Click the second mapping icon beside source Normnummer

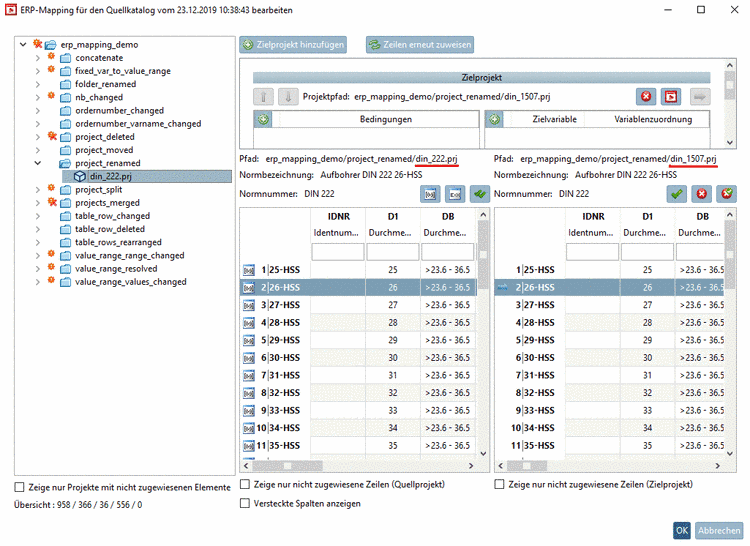tap(455, 194)
